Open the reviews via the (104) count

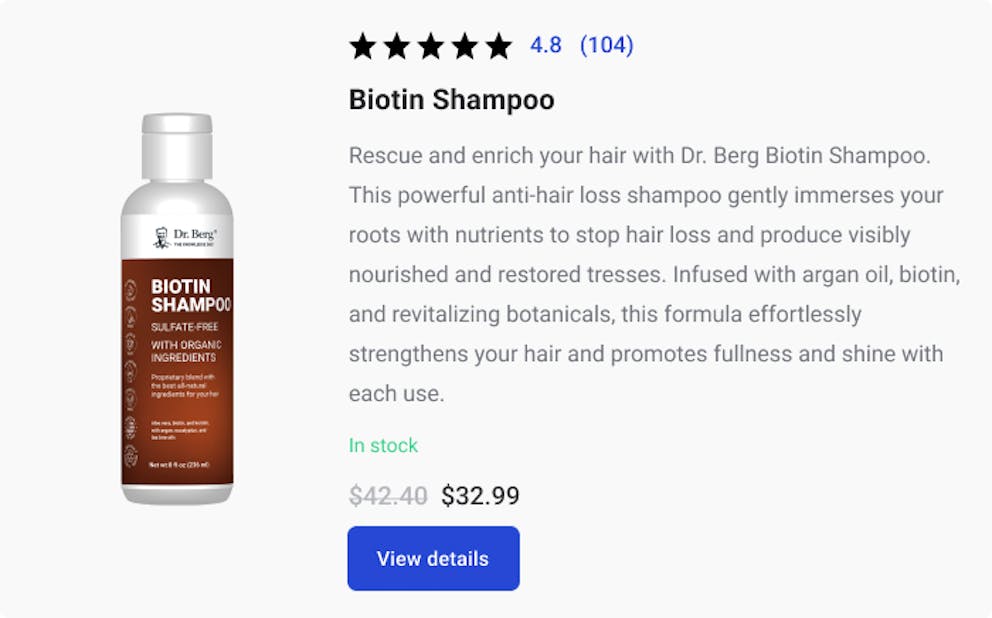[607, 45]
